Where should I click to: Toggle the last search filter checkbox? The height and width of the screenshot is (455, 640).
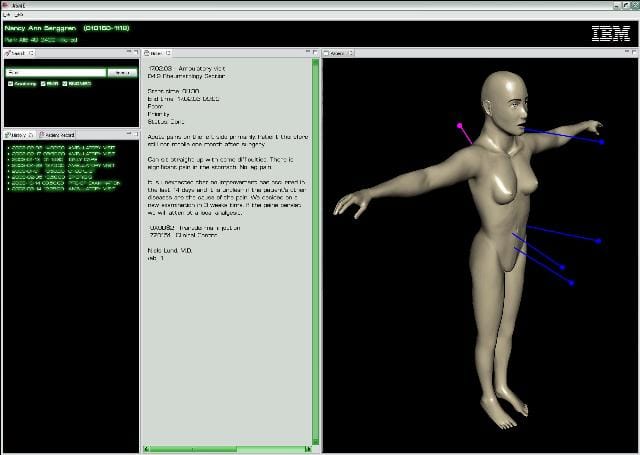64,84
